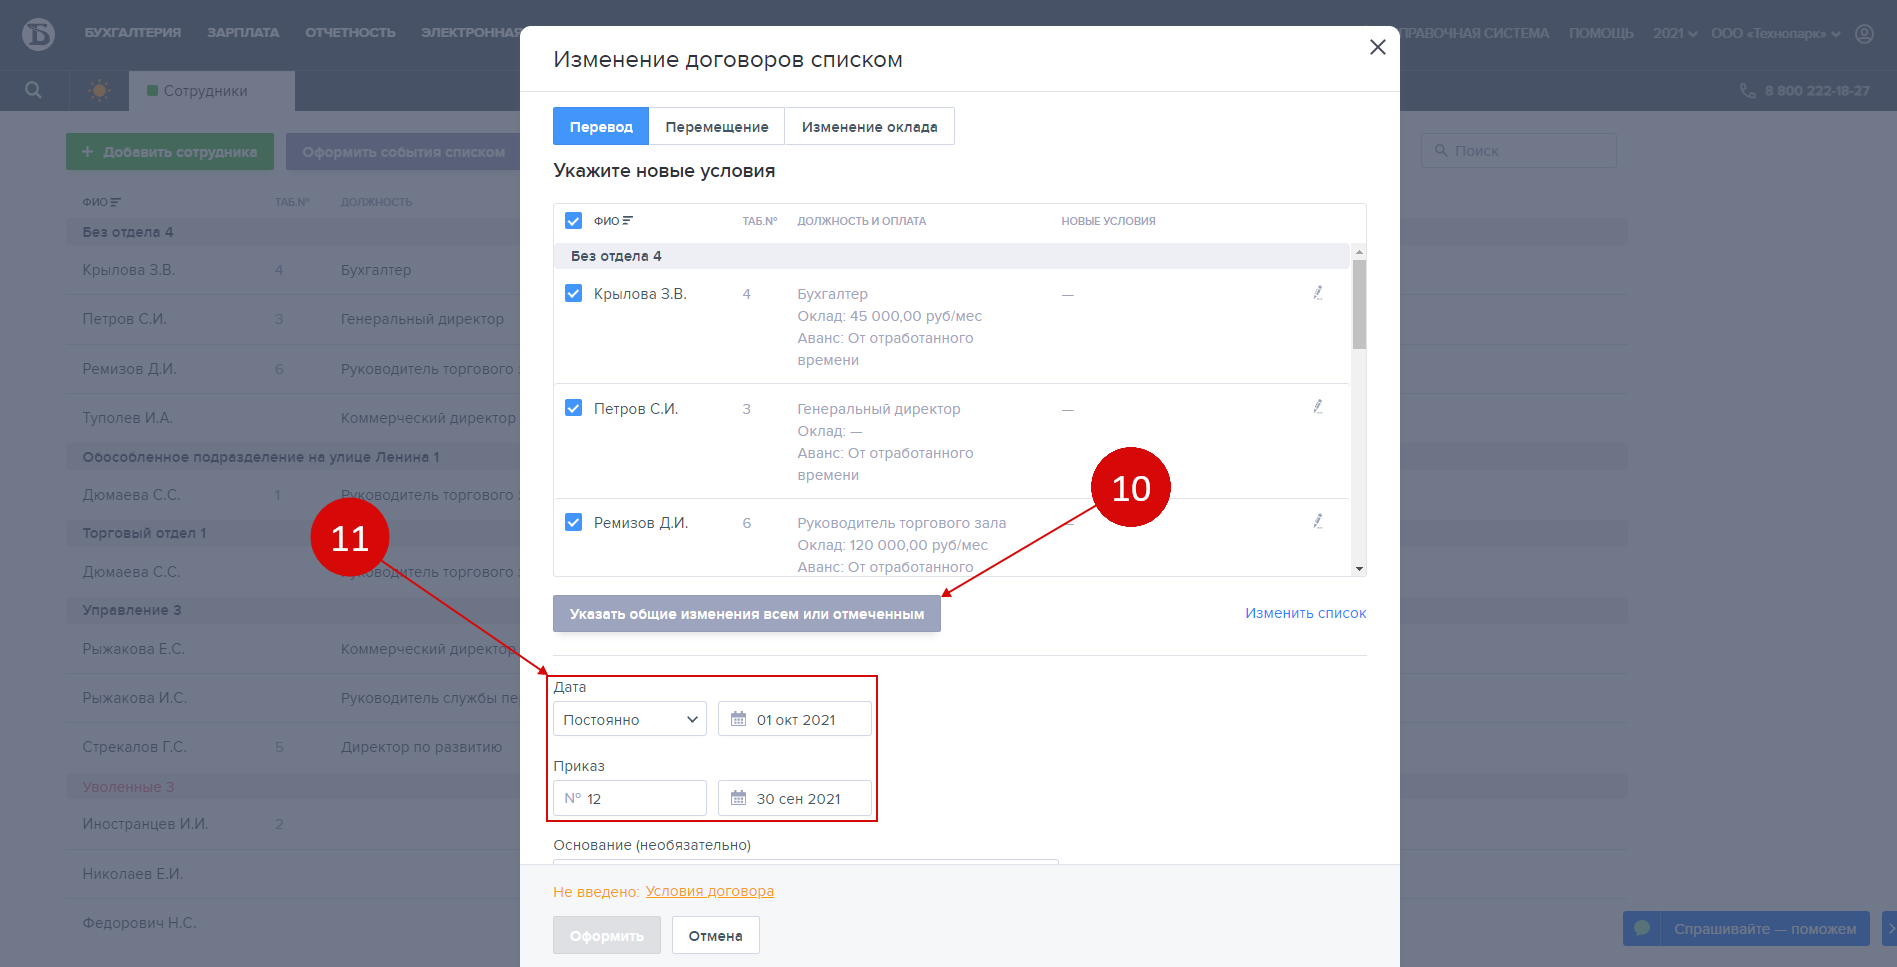Open the calendar icon for date 01 окт 2021
1897x967 pixels.
click(738, 719)
